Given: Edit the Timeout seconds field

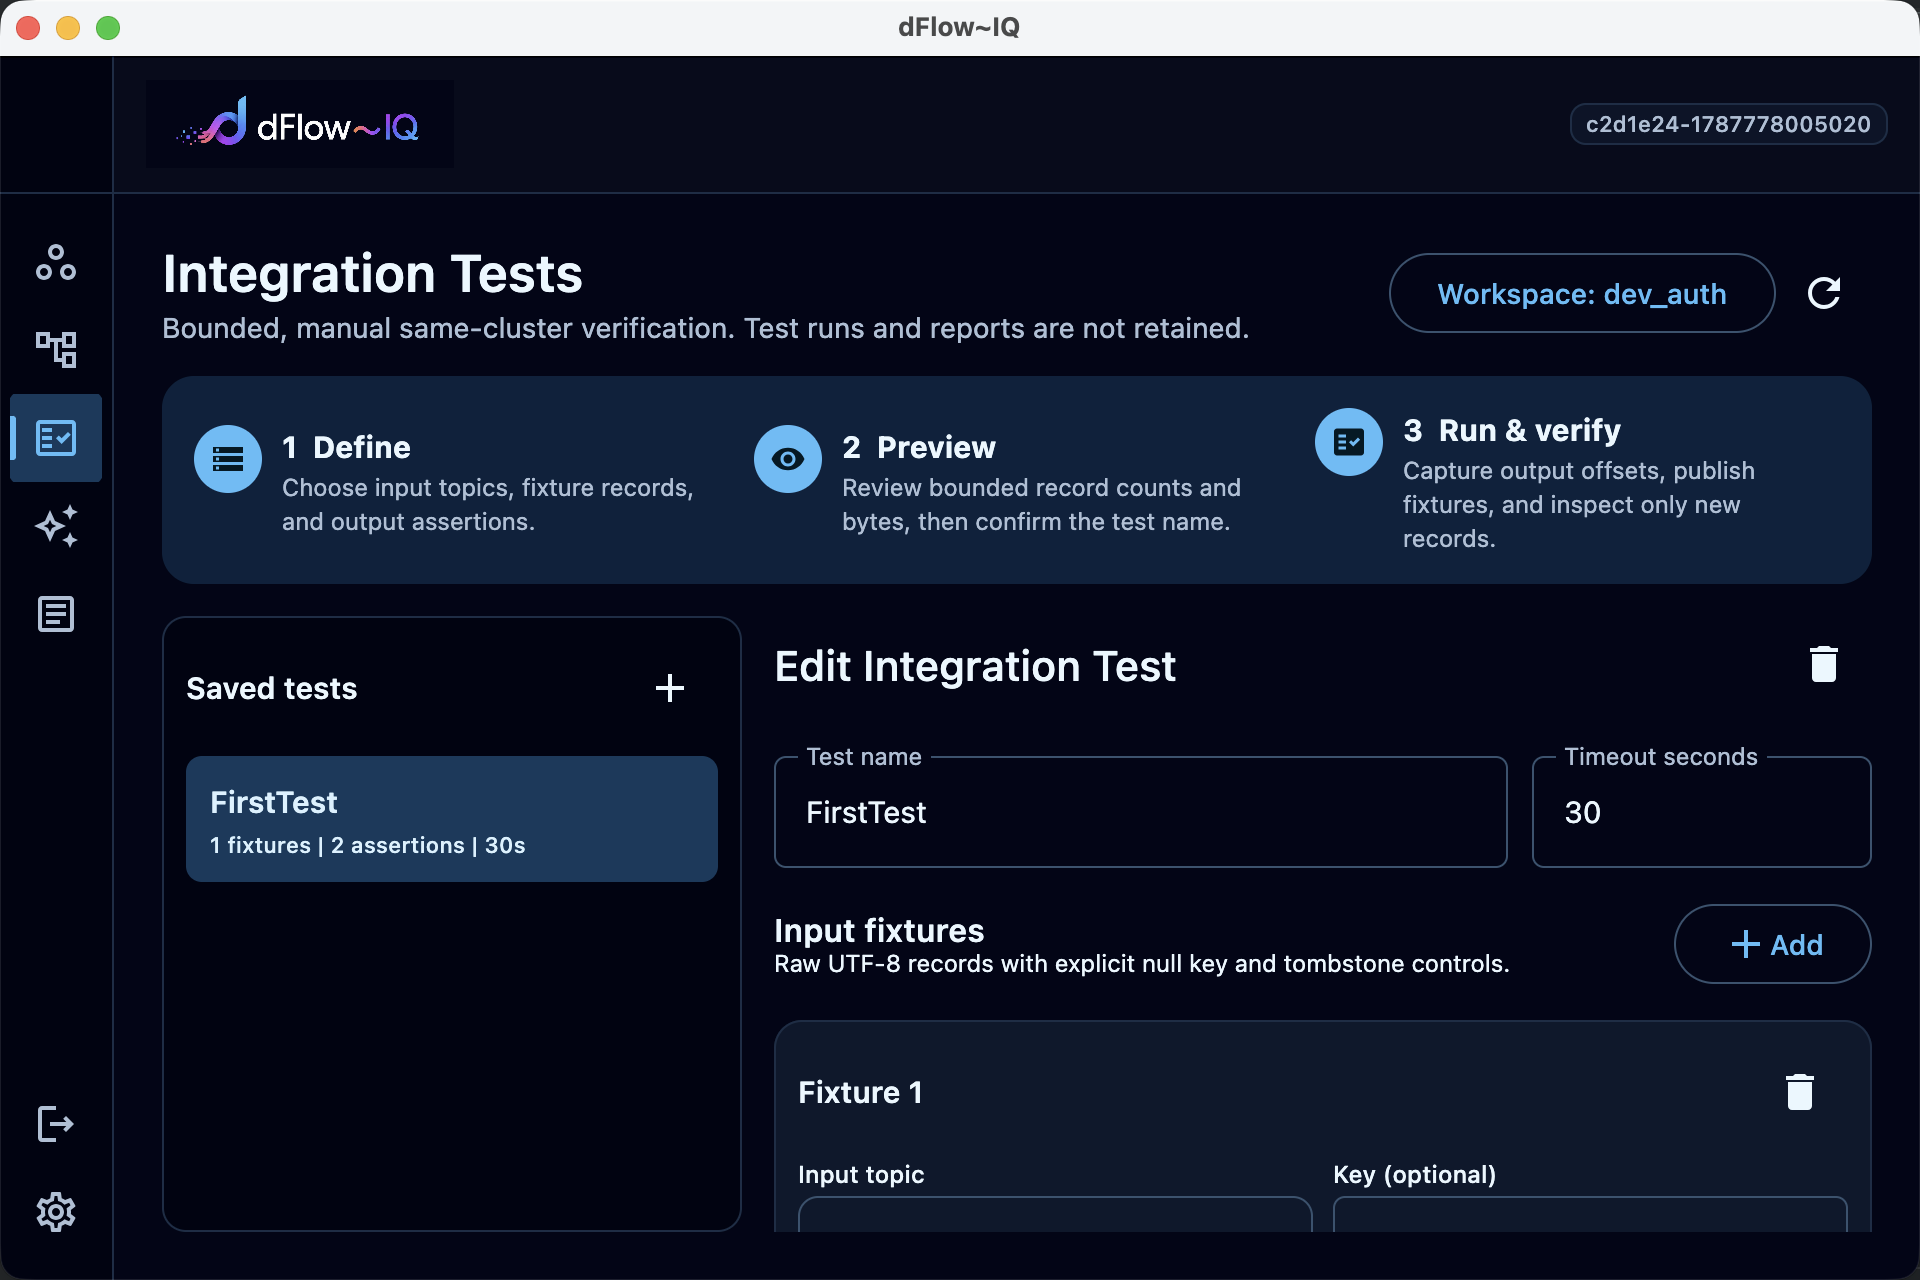Looking at the screenshot, I should point(1702,812).
